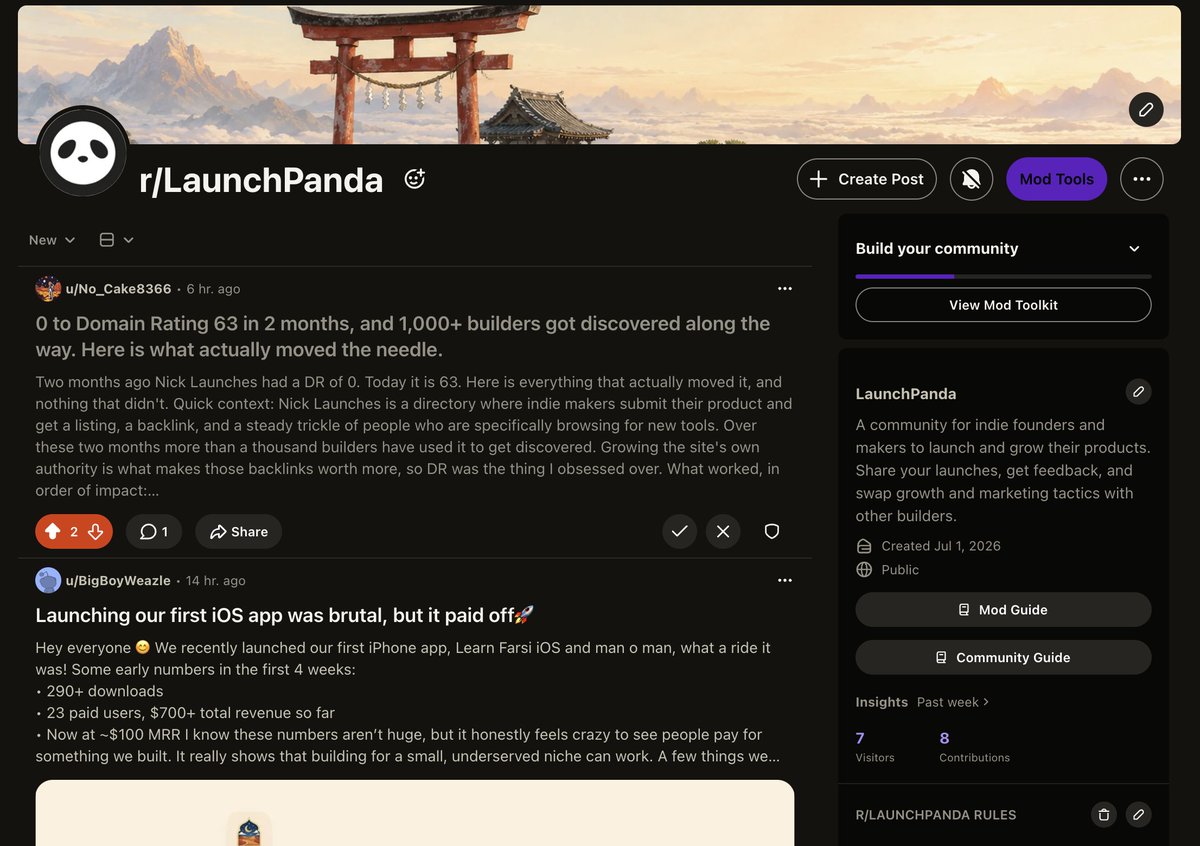The image size is (1200, 846).
Task: Open the community emoji status icon next to r/LaunchPanda
Action: point(414,179)
